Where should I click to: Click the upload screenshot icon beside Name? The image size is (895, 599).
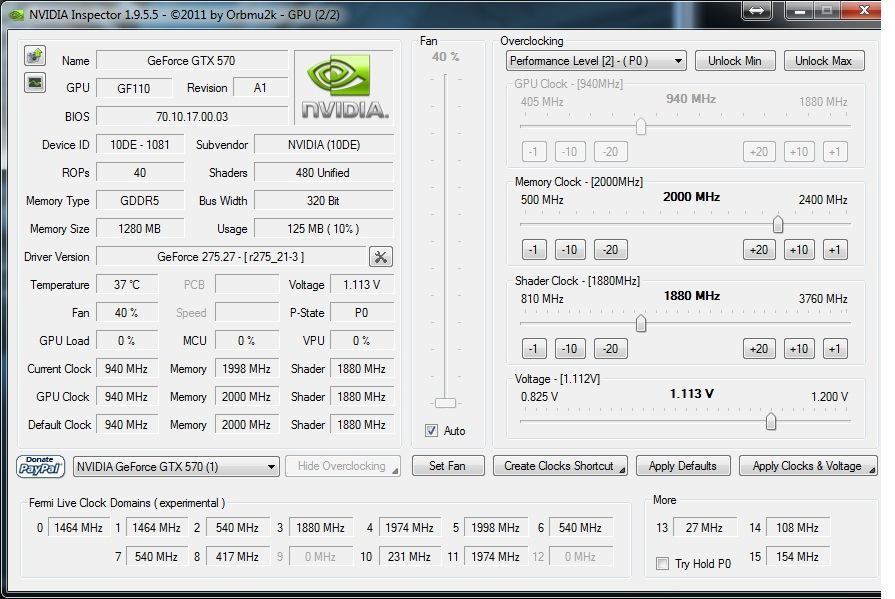pyautogui.click(x=35, y=56)
